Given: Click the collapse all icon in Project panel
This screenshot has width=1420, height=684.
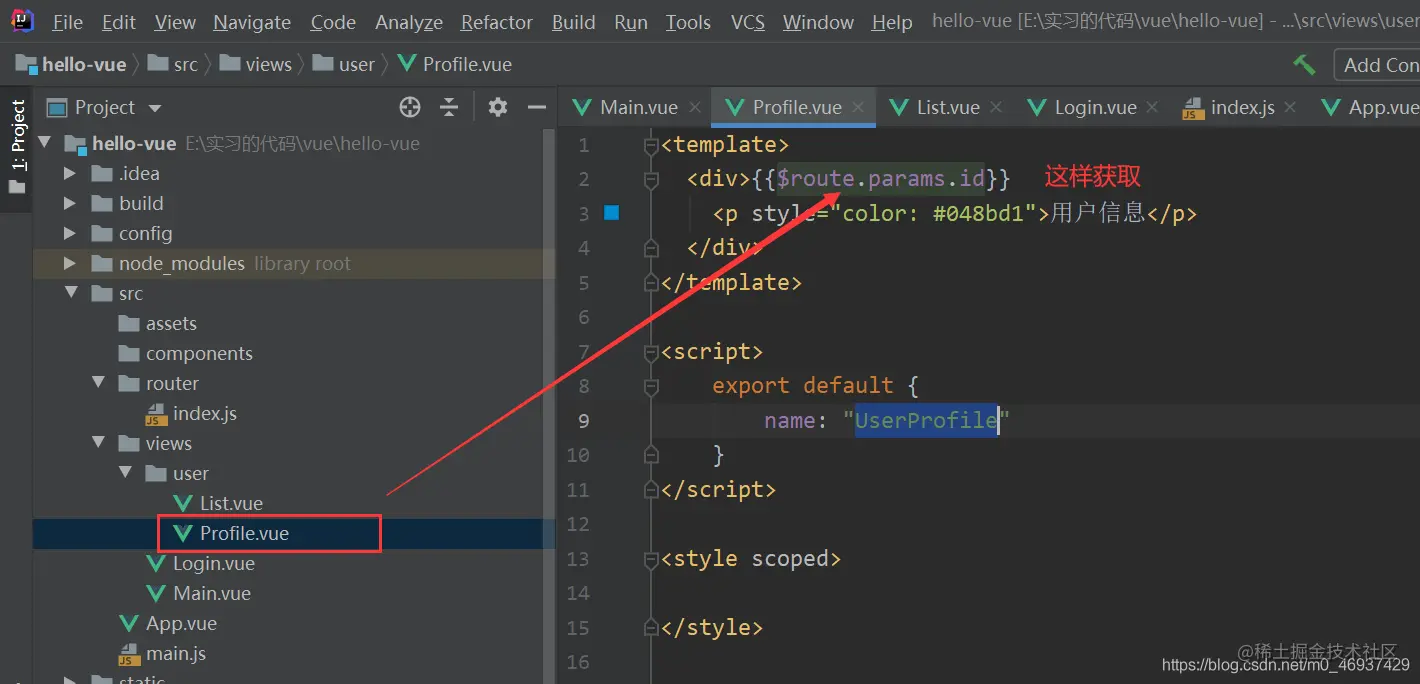Looking at the screenshot, I should 450,107.
